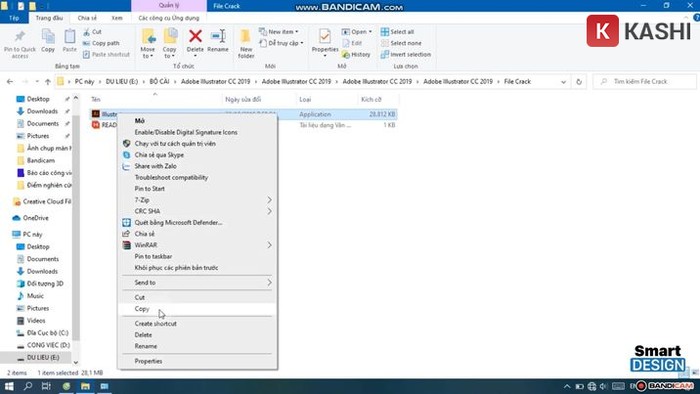Choose Rename in context menu
700x394 pixels.
(197, 346)
